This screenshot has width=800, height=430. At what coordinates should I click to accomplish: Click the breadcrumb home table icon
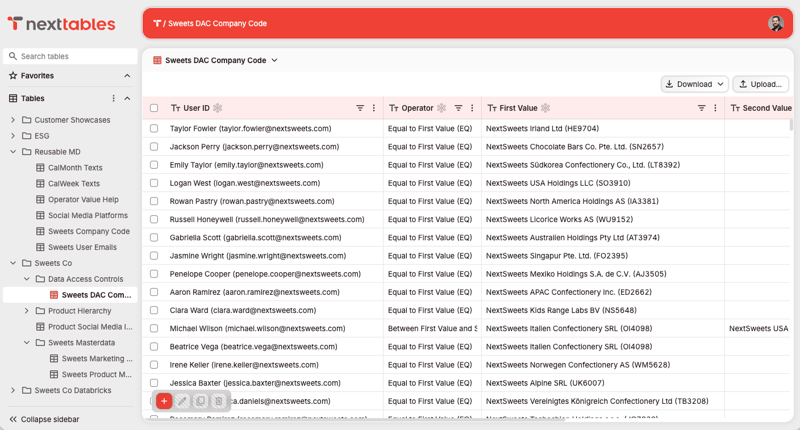(157, 23)
